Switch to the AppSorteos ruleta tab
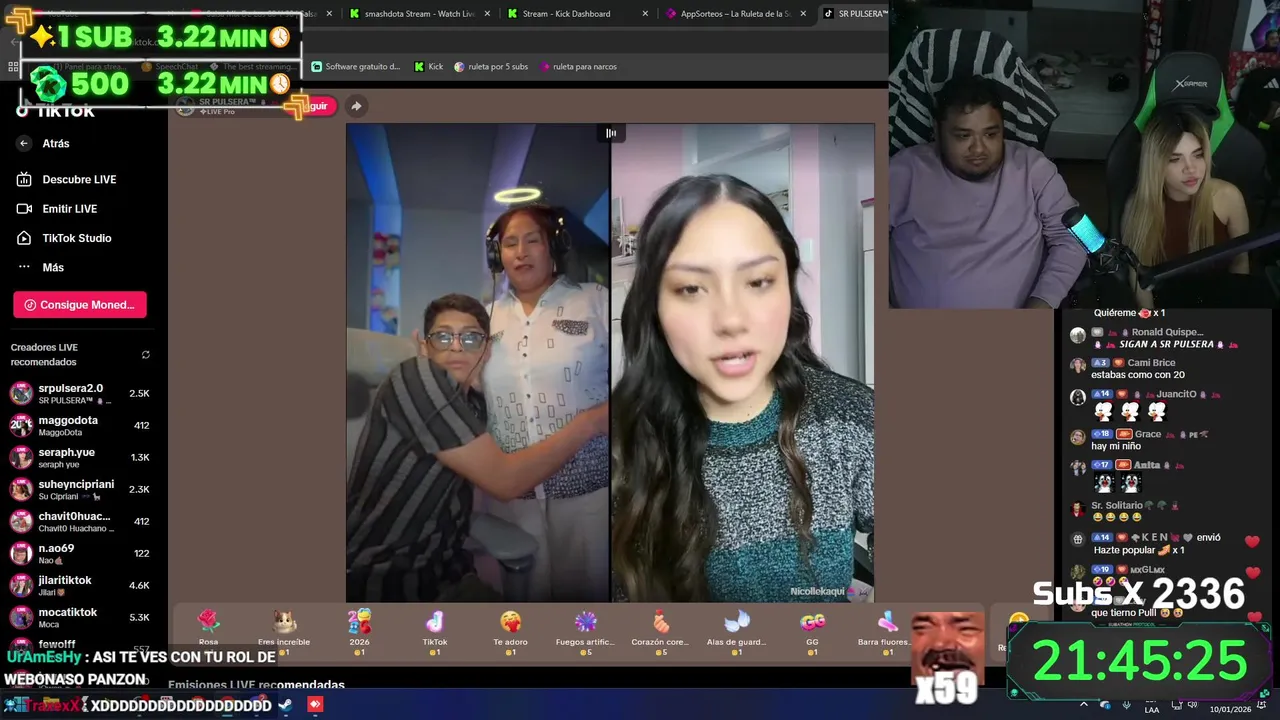The width and height of the screenshot is (1280, 720). click(735, 14)
